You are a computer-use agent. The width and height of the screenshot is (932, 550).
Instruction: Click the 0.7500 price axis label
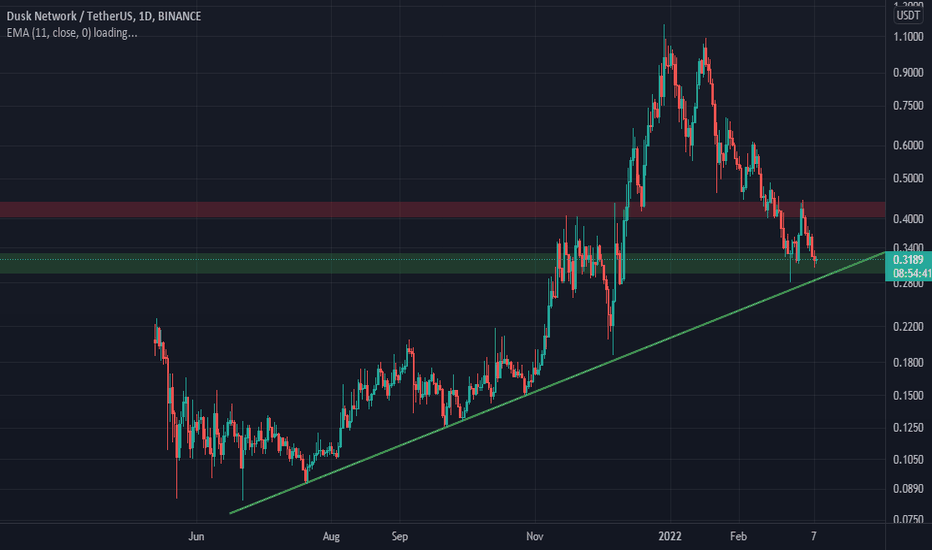click(x=908, y=106)
